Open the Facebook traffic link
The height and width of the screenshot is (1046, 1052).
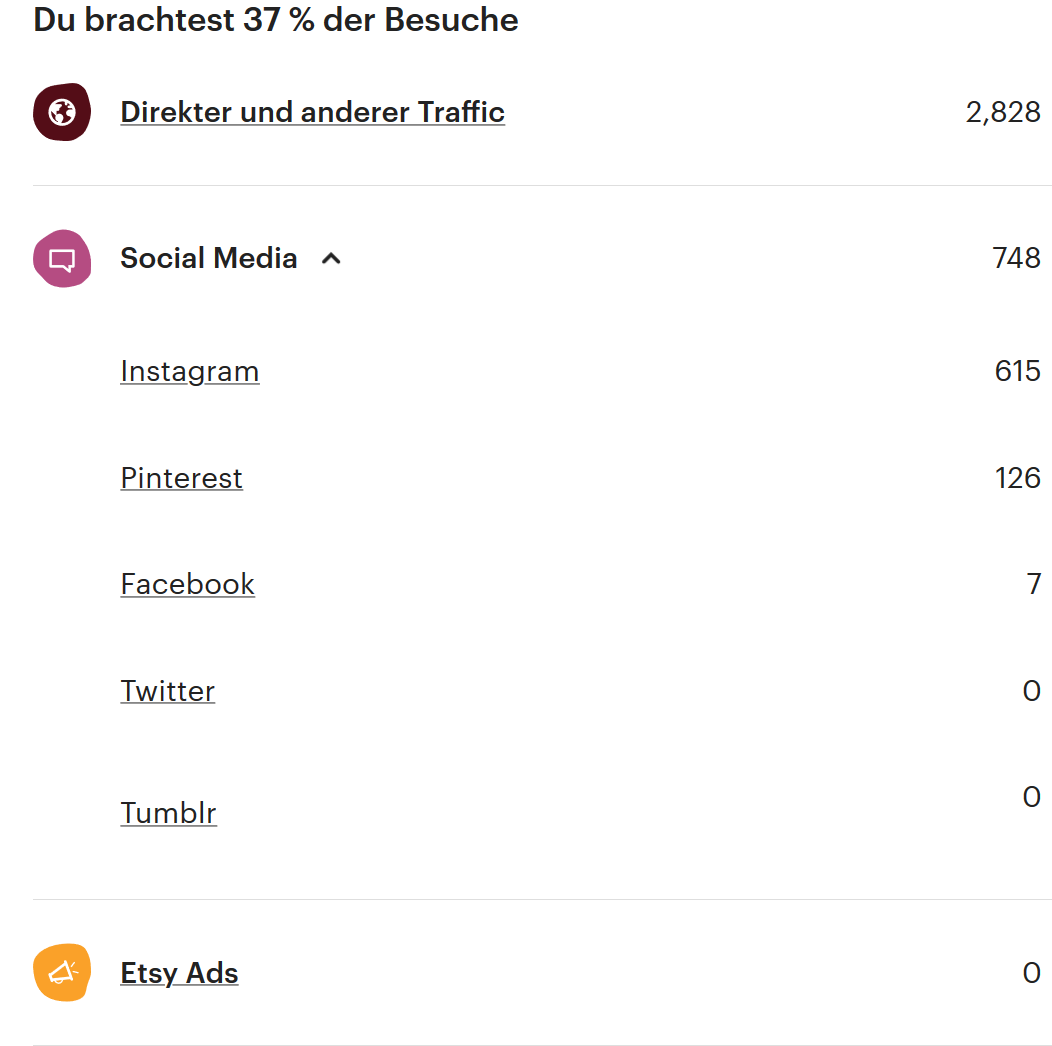tap(188, 584)
